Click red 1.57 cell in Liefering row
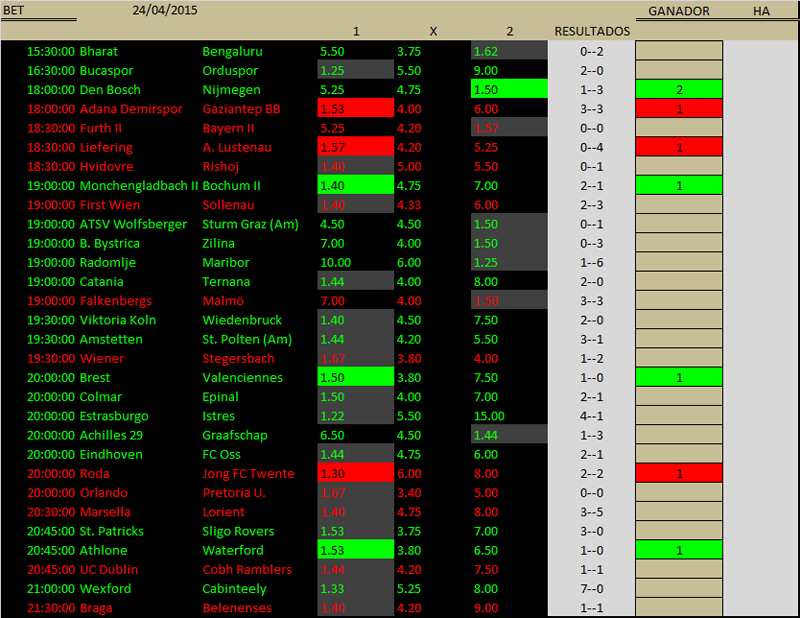Viewport: 800px width, 618px height. coord(356,147)
